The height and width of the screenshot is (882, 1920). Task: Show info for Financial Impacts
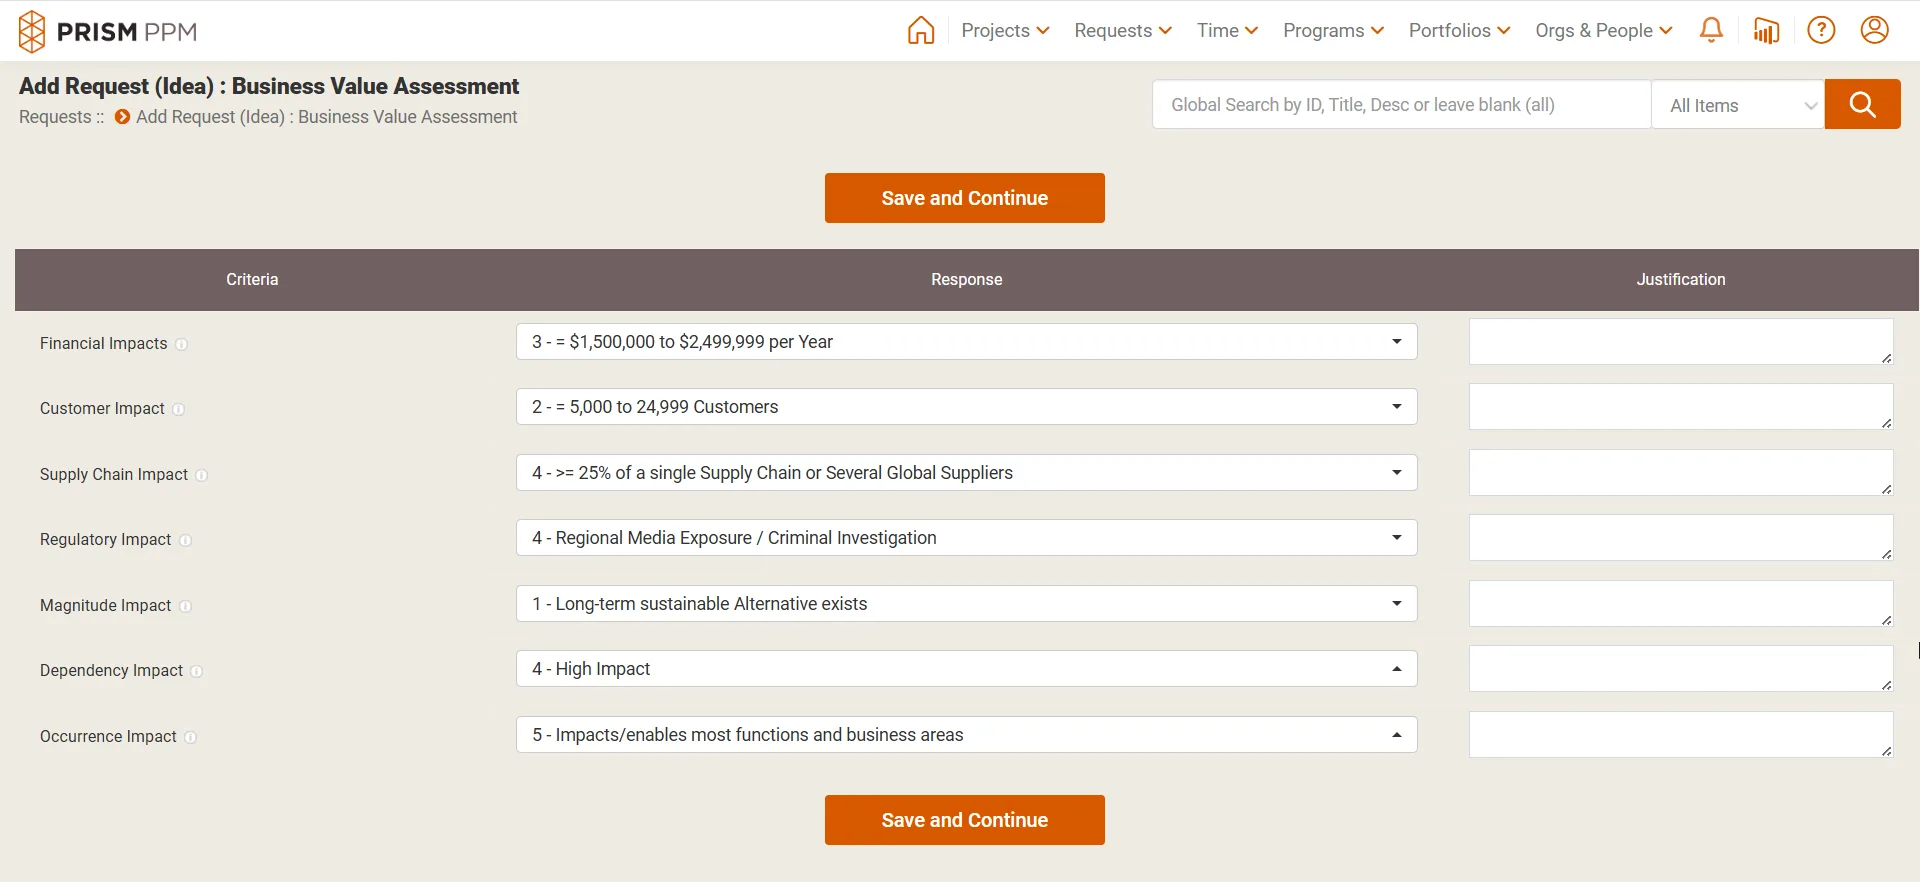(181, 344)
